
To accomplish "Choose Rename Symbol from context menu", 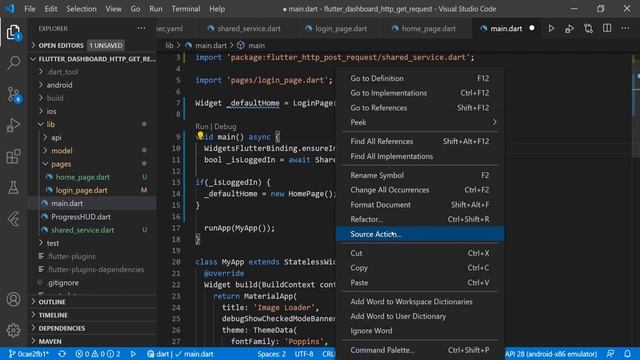I will (420, 175).
